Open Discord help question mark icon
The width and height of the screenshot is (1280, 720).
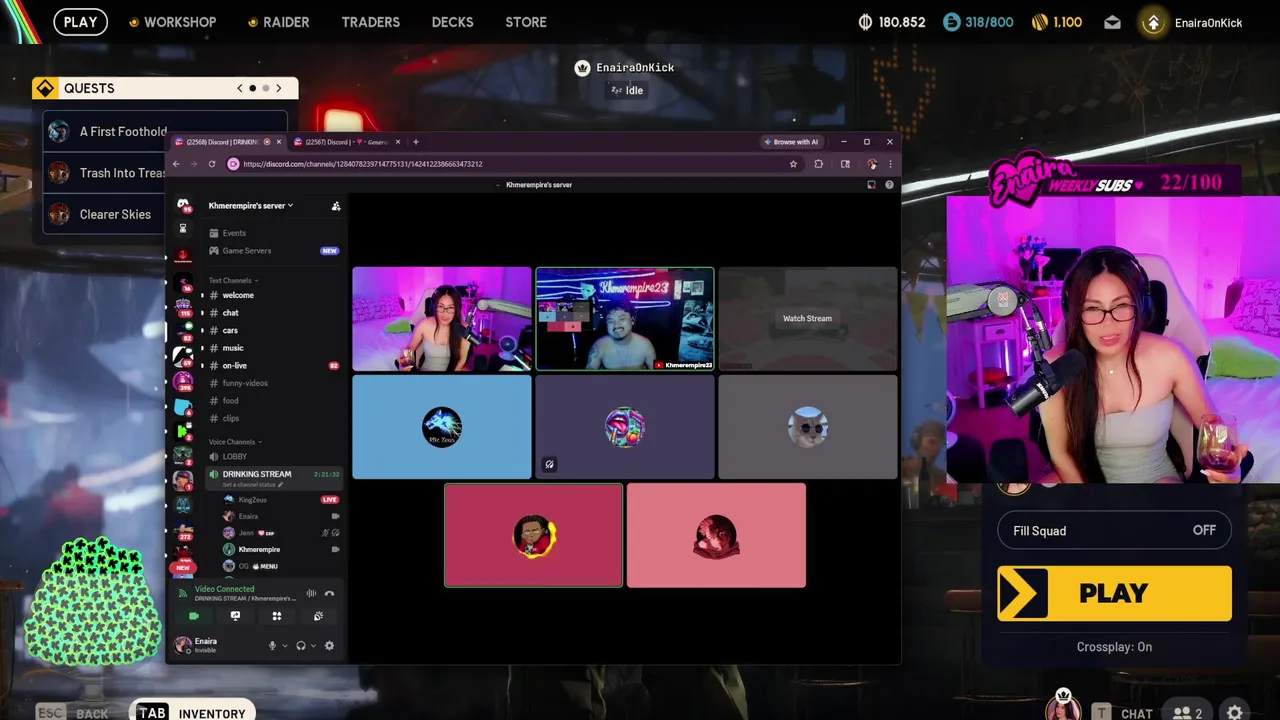click(889, 185)
